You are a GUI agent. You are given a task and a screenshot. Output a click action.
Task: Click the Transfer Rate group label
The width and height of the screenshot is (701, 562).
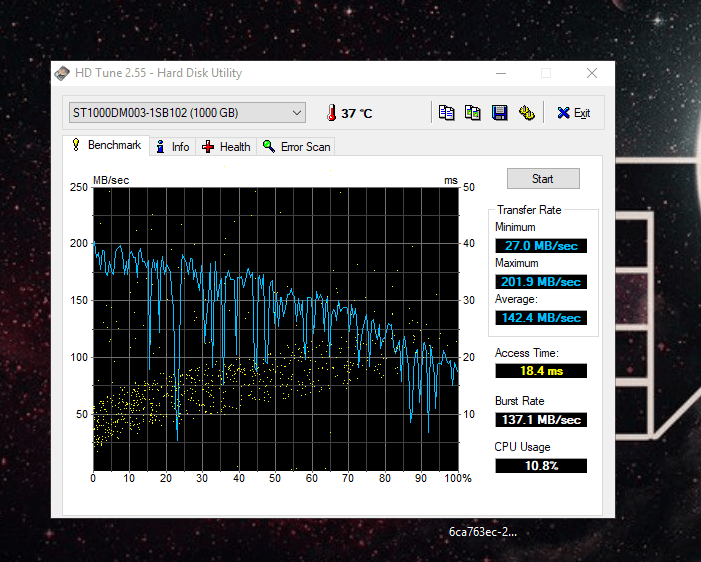click(x=529, y=210)
